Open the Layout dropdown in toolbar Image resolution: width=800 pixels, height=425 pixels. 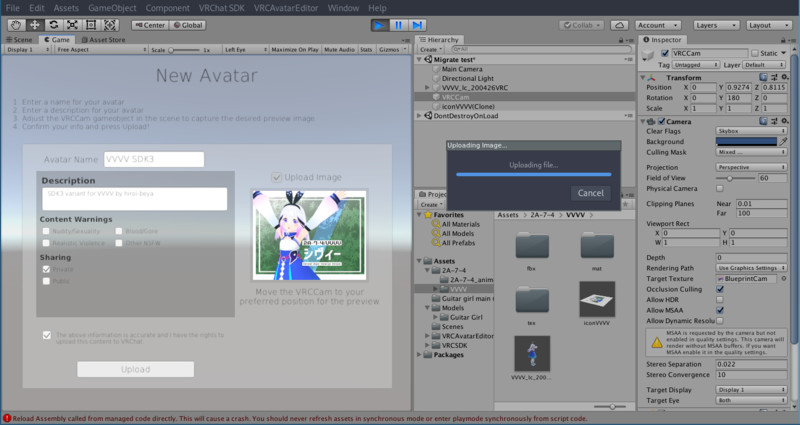pyautogui.click(x=769, y=25)
